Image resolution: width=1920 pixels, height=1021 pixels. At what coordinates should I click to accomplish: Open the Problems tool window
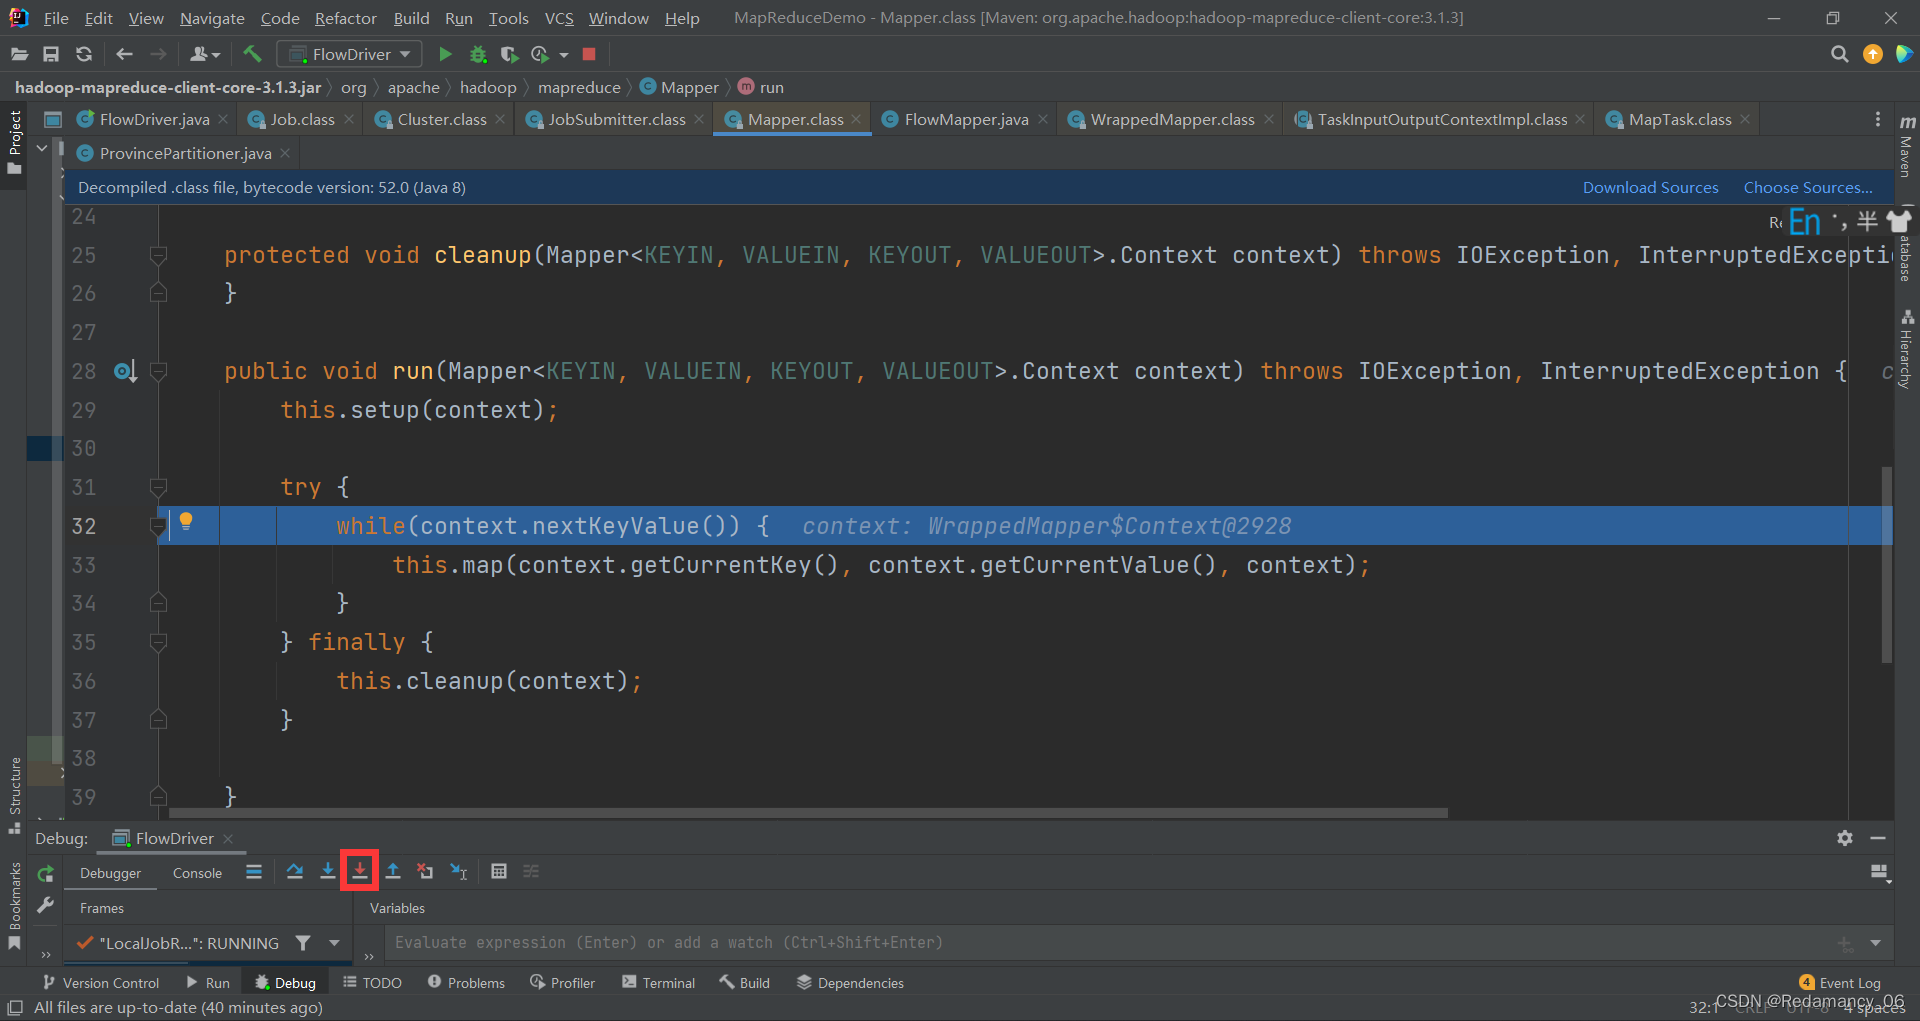[x=466, y=983]
